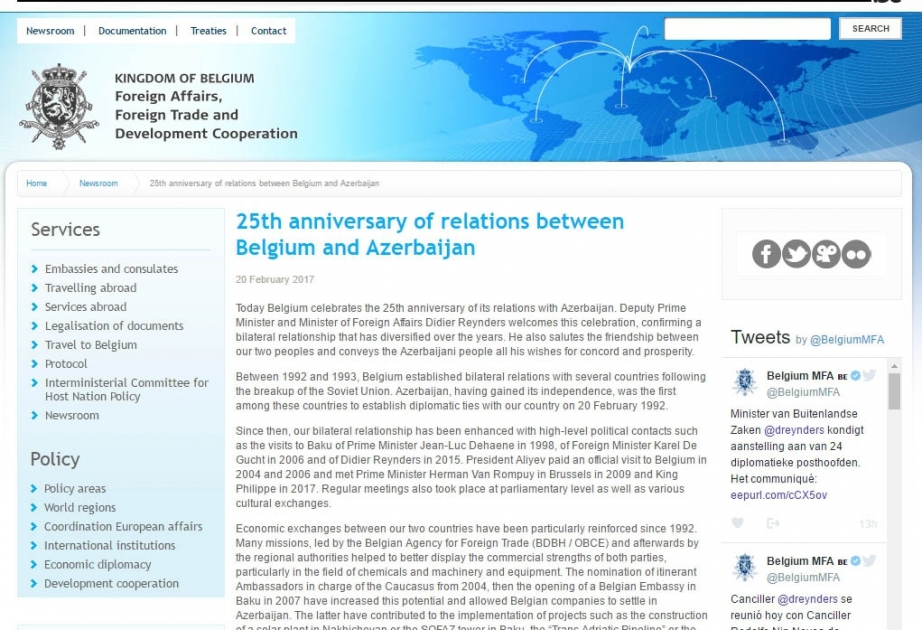Viewport: 922px width, 630px height.
Task: Open the Facebook social icon
Action: (x=766, y=254)
